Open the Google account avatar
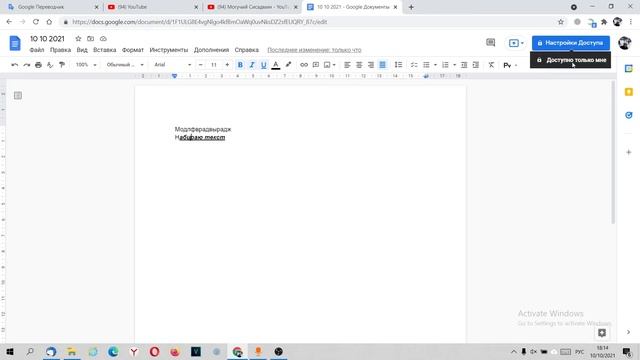The height and width of the screenshot is (360, 640). click(x=624, y=43)
